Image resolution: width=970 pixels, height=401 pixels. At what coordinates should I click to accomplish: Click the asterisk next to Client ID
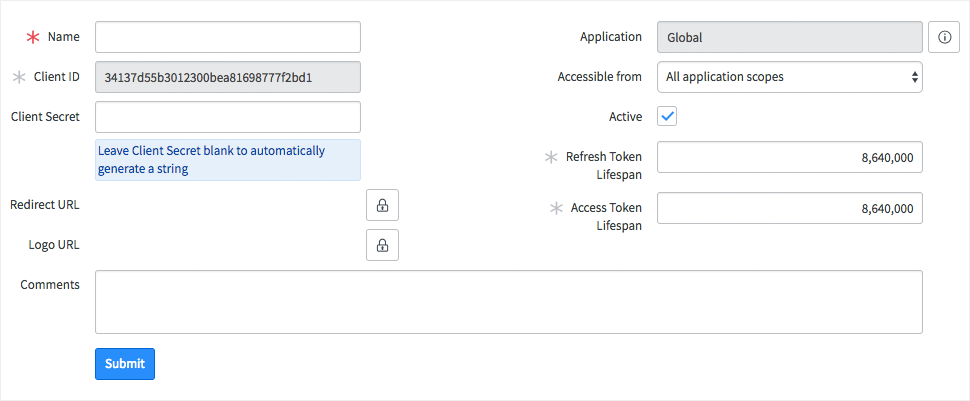[x=18, y=77]
